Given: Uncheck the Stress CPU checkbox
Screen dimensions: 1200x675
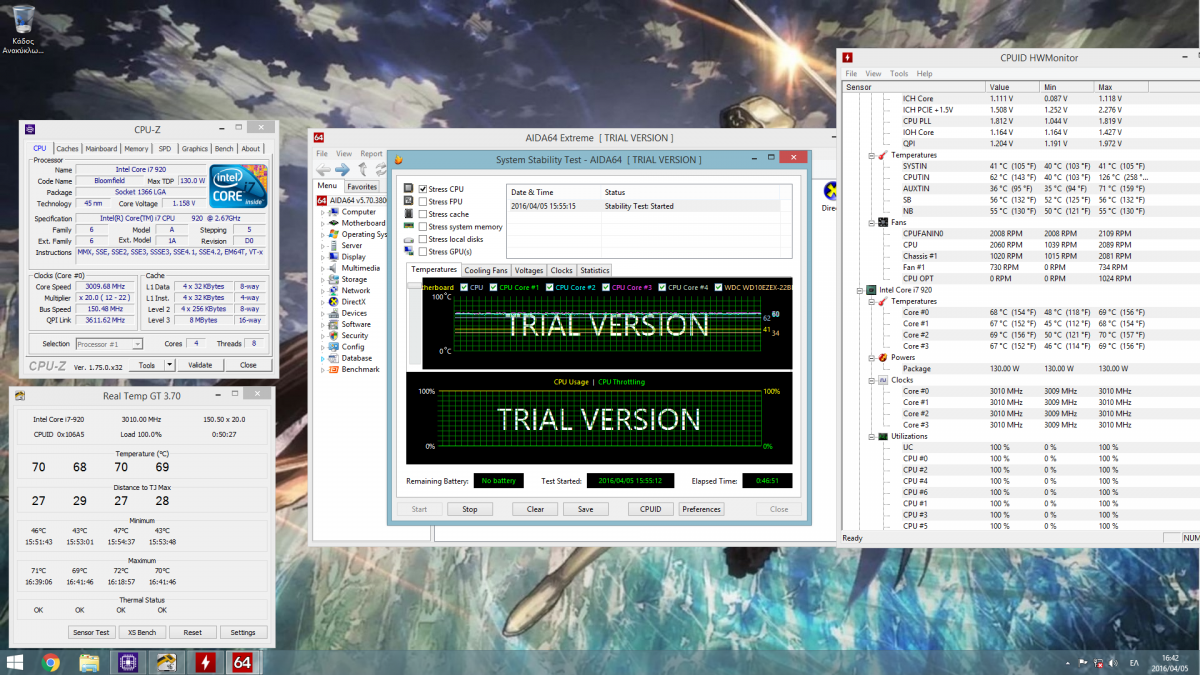Looking at the screenshot, I should (x=423, y=189).
